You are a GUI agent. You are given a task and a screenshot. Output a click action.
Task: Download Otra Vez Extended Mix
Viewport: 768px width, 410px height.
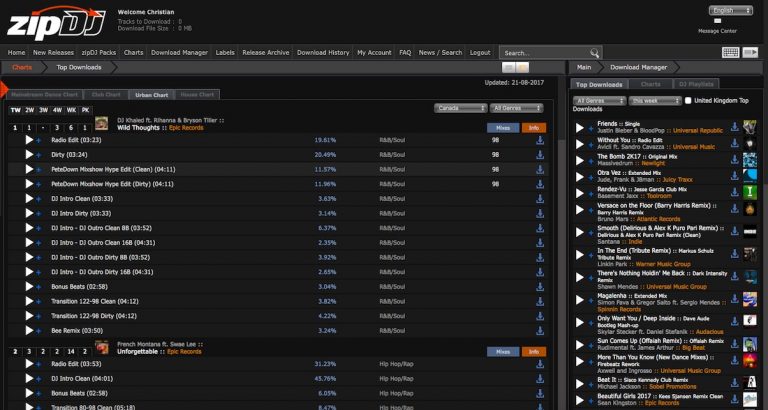pyautogui.click(x=735, y=176)
